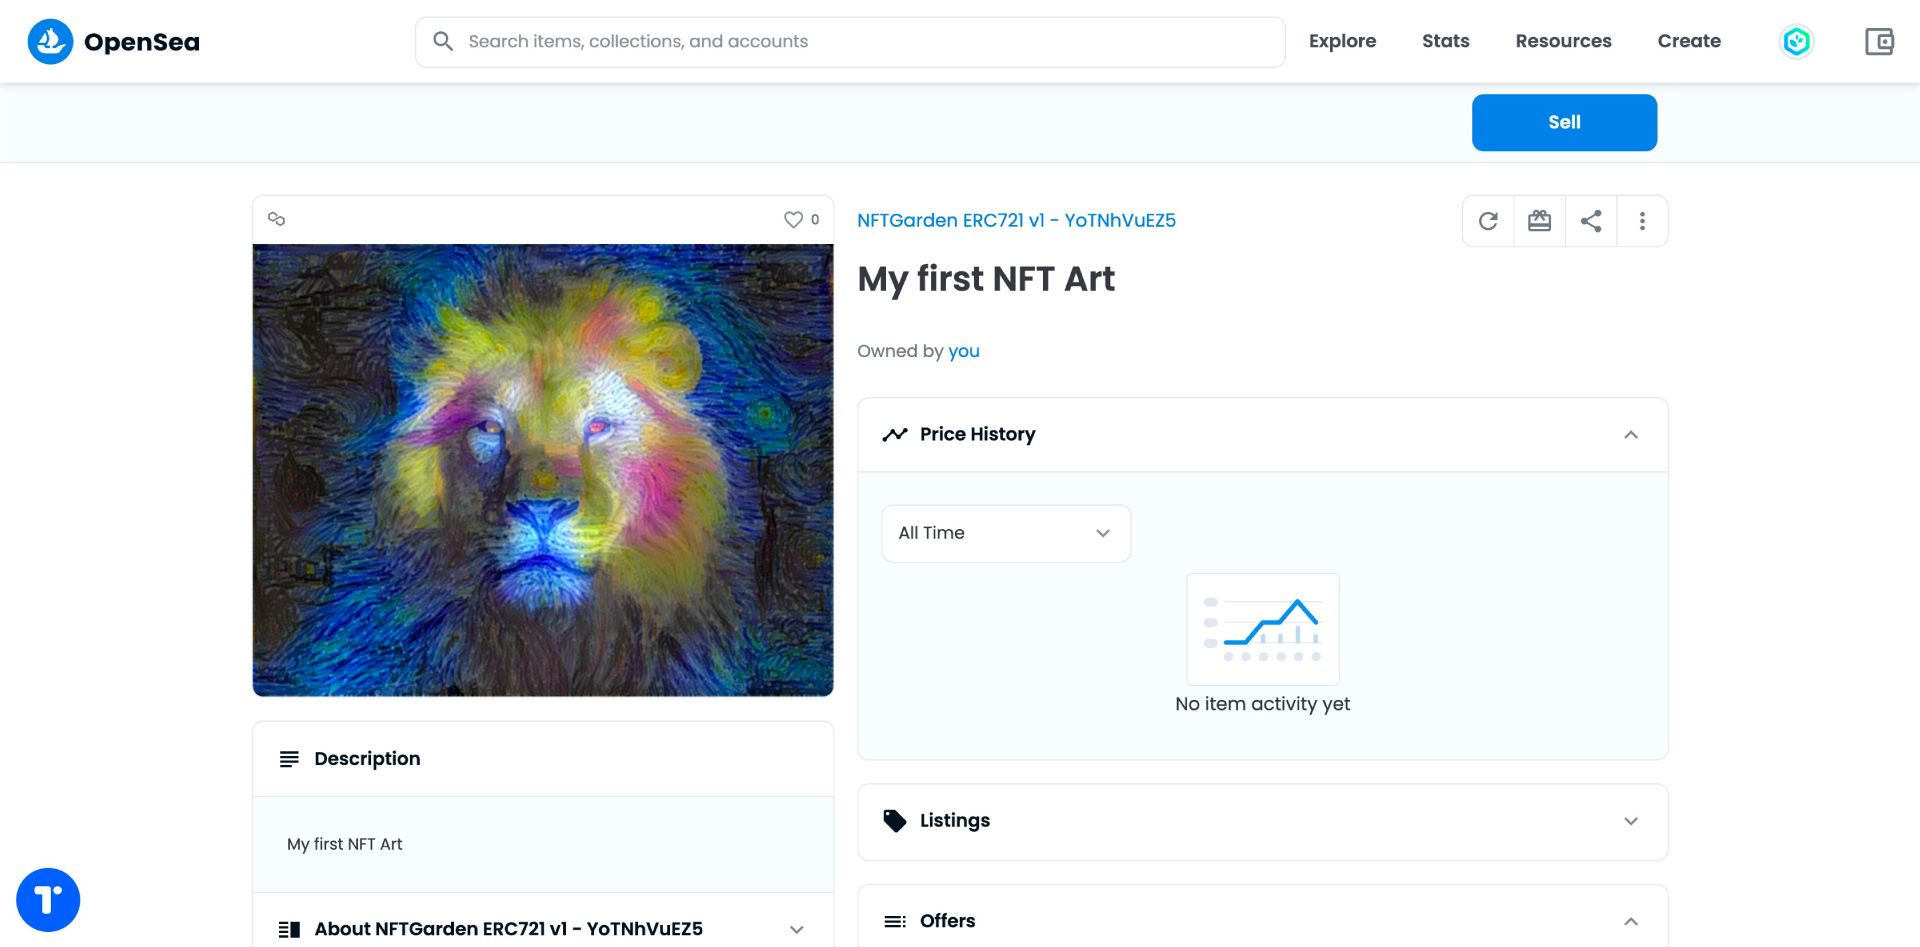The width and height of the screenshot is (1920, 947).
Task: Share this NFT item
Action: pos(1591,220)
